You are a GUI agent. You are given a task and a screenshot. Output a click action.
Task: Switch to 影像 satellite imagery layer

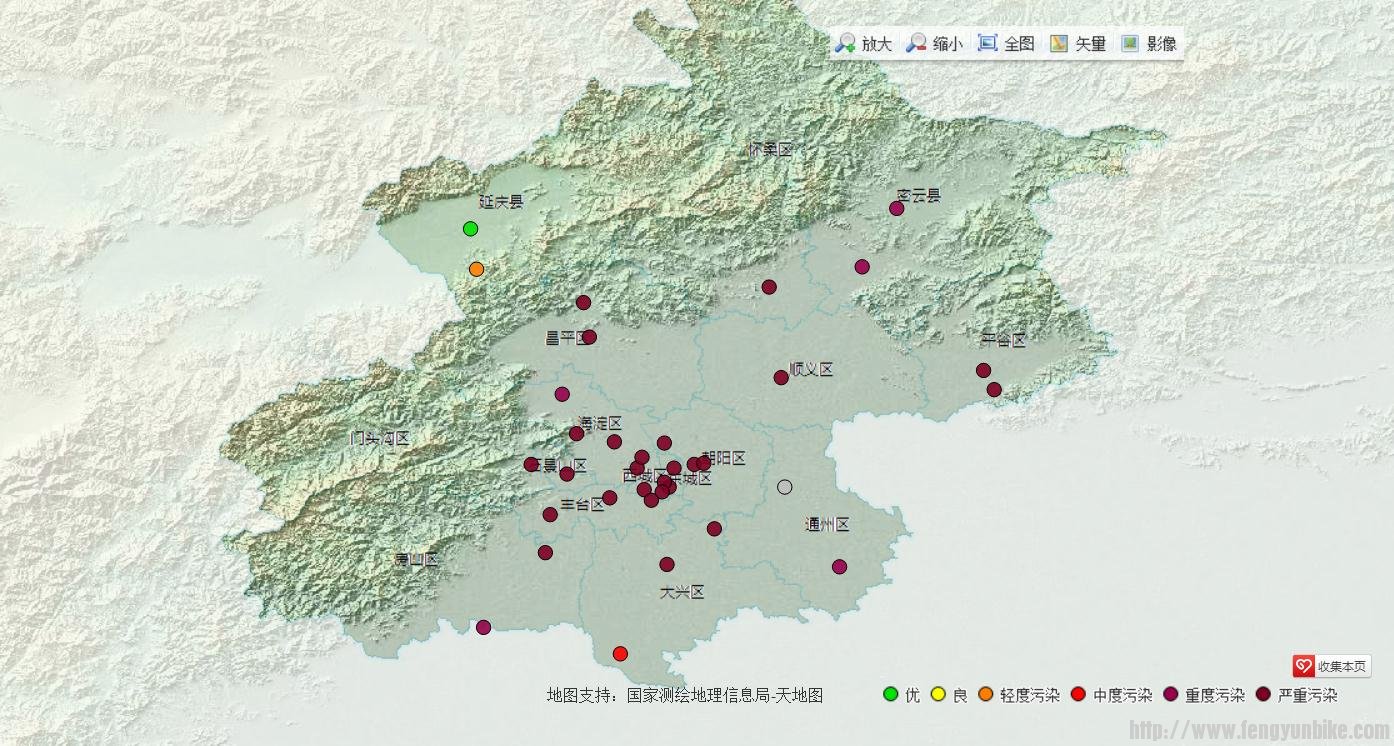coord(1131,43)
